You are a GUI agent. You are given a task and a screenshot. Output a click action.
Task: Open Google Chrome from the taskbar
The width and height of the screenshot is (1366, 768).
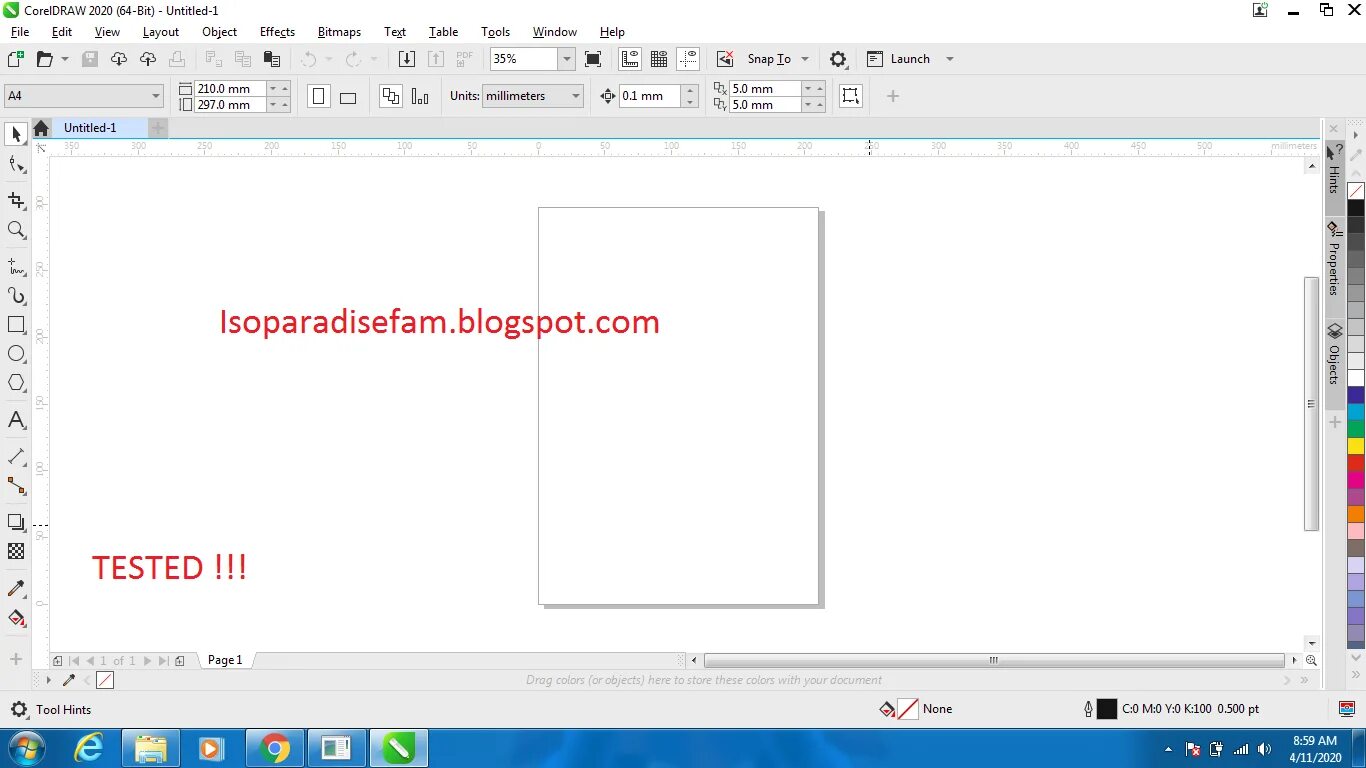[x=275, y=748]
